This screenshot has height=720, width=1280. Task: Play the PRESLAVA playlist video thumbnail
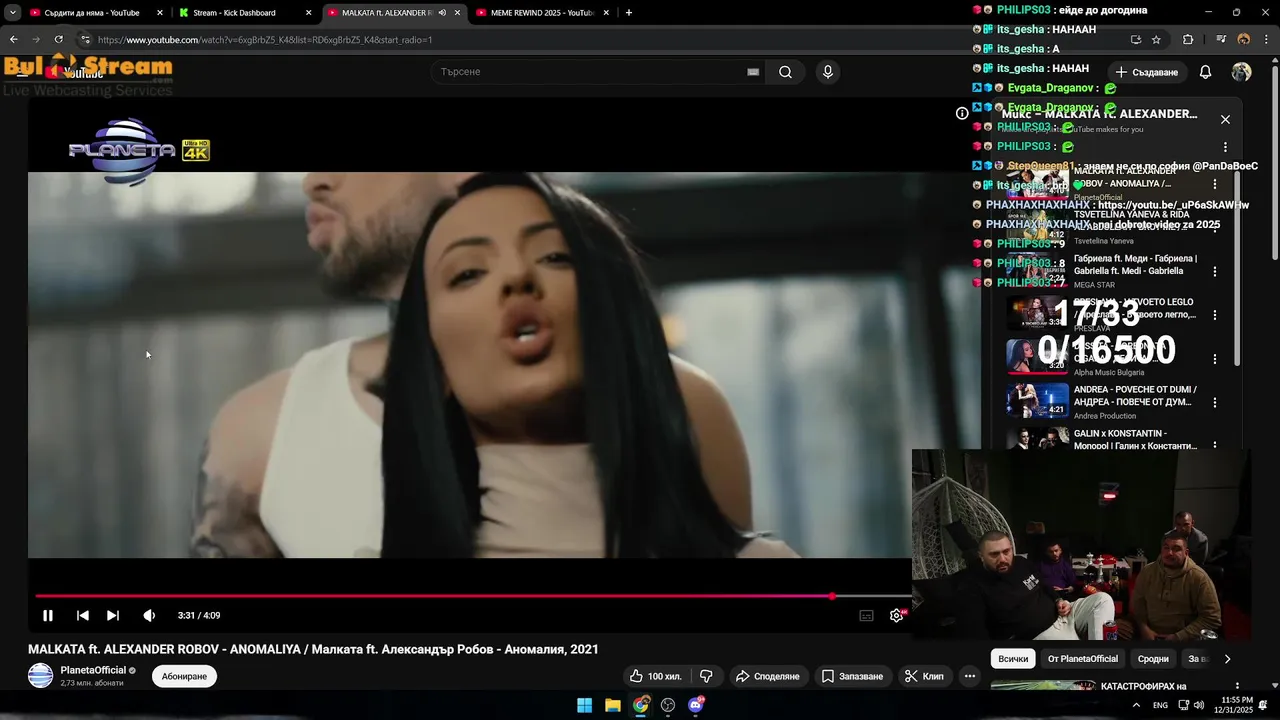click(x=1037, y=312)
